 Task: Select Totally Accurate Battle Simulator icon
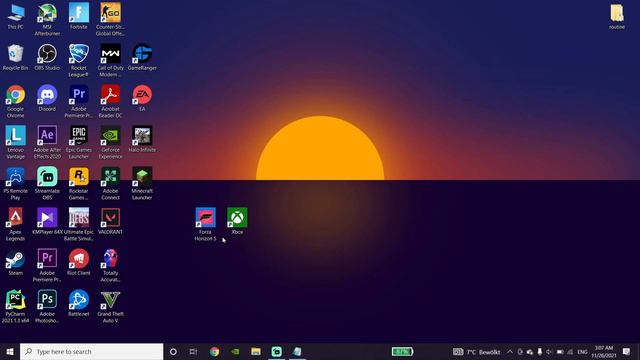point(110,266)
